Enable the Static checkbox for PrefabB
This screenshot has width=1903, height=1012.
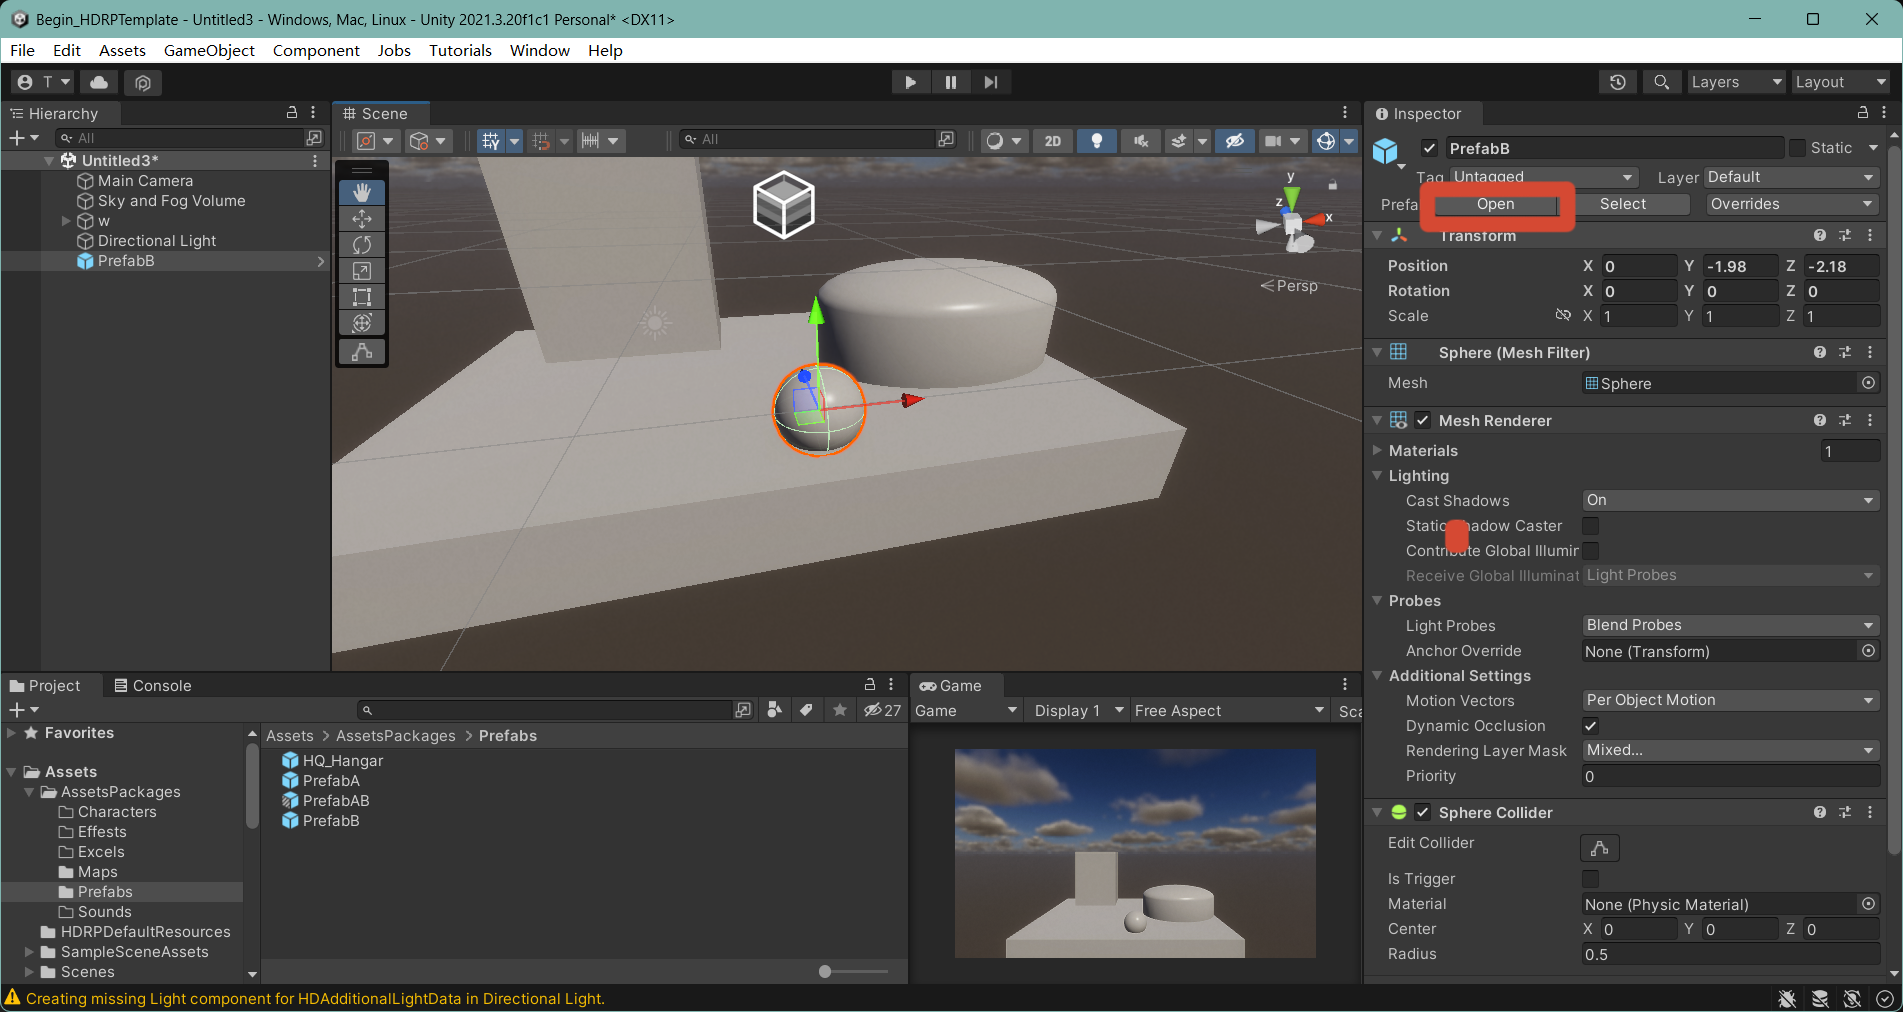point(1798,148)
